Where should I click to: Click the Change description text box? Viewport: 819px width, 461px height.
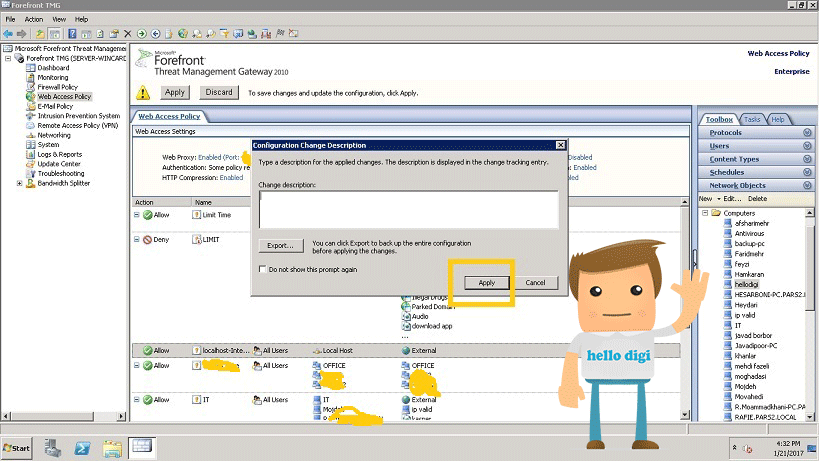click(x=408, y=209)
